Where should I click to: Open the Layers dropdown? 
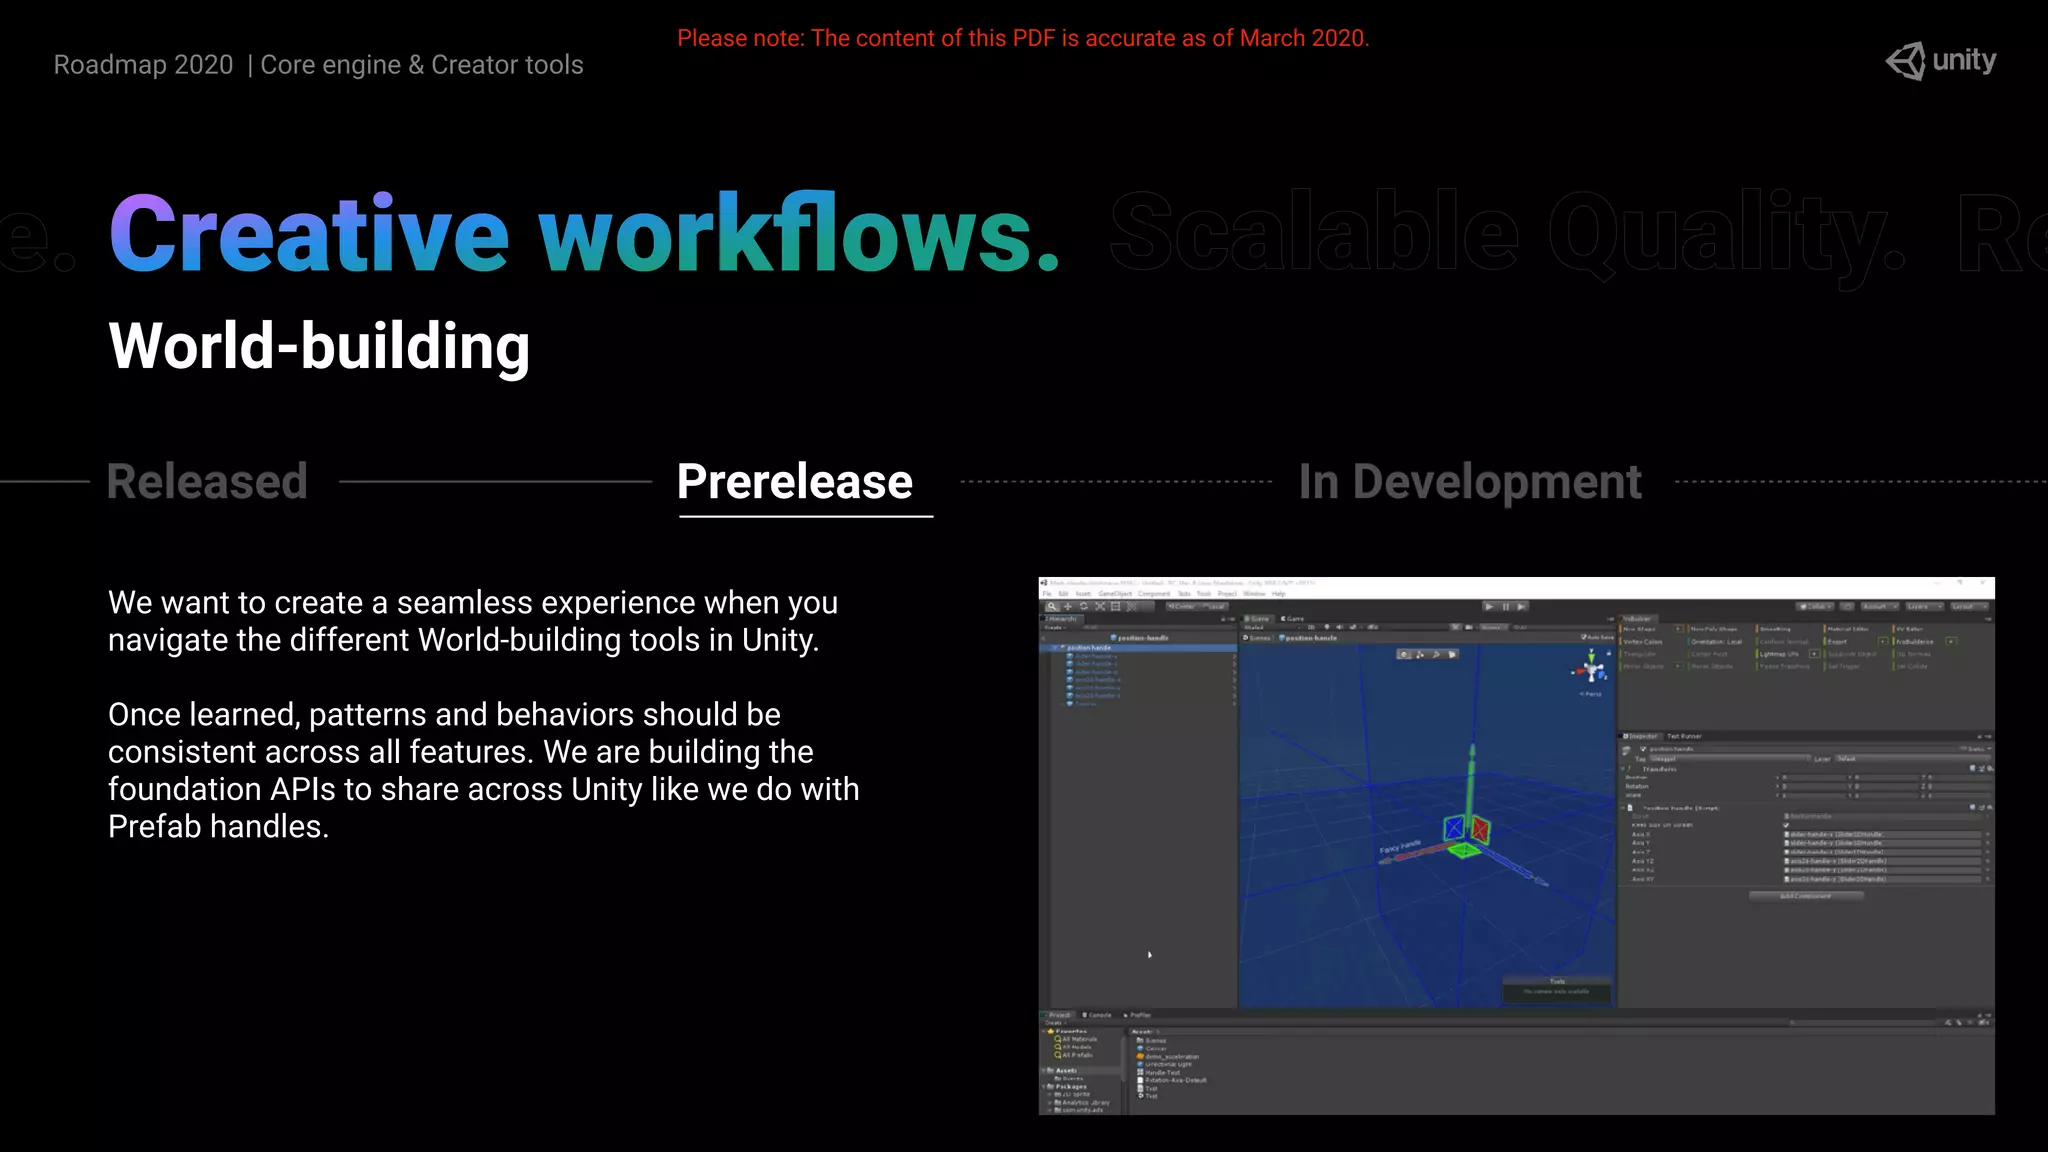tap(1924, 606)
